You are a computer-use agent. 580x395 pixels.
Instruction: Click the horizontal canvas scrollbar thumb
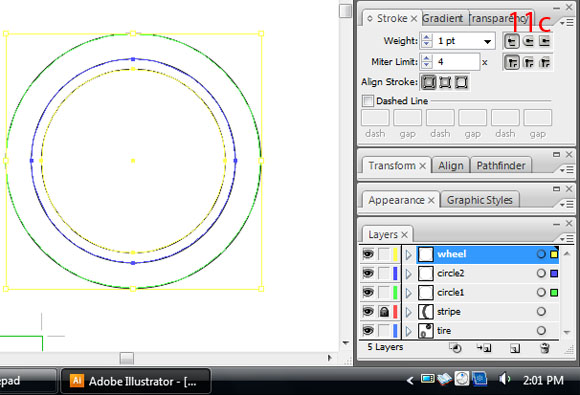click(127, 358)
